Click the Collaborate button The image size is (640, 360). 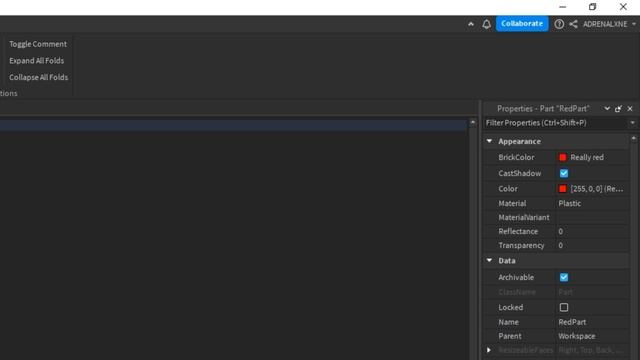tap(522, 24)
